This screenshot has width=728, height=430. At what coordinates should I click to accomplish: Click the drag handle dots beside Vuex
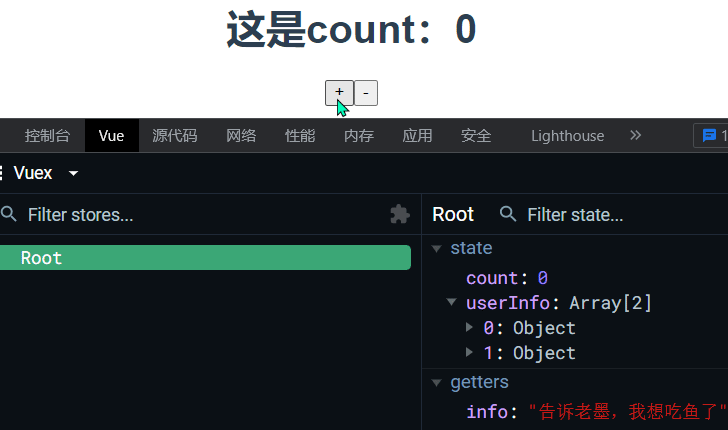point(2,173)
